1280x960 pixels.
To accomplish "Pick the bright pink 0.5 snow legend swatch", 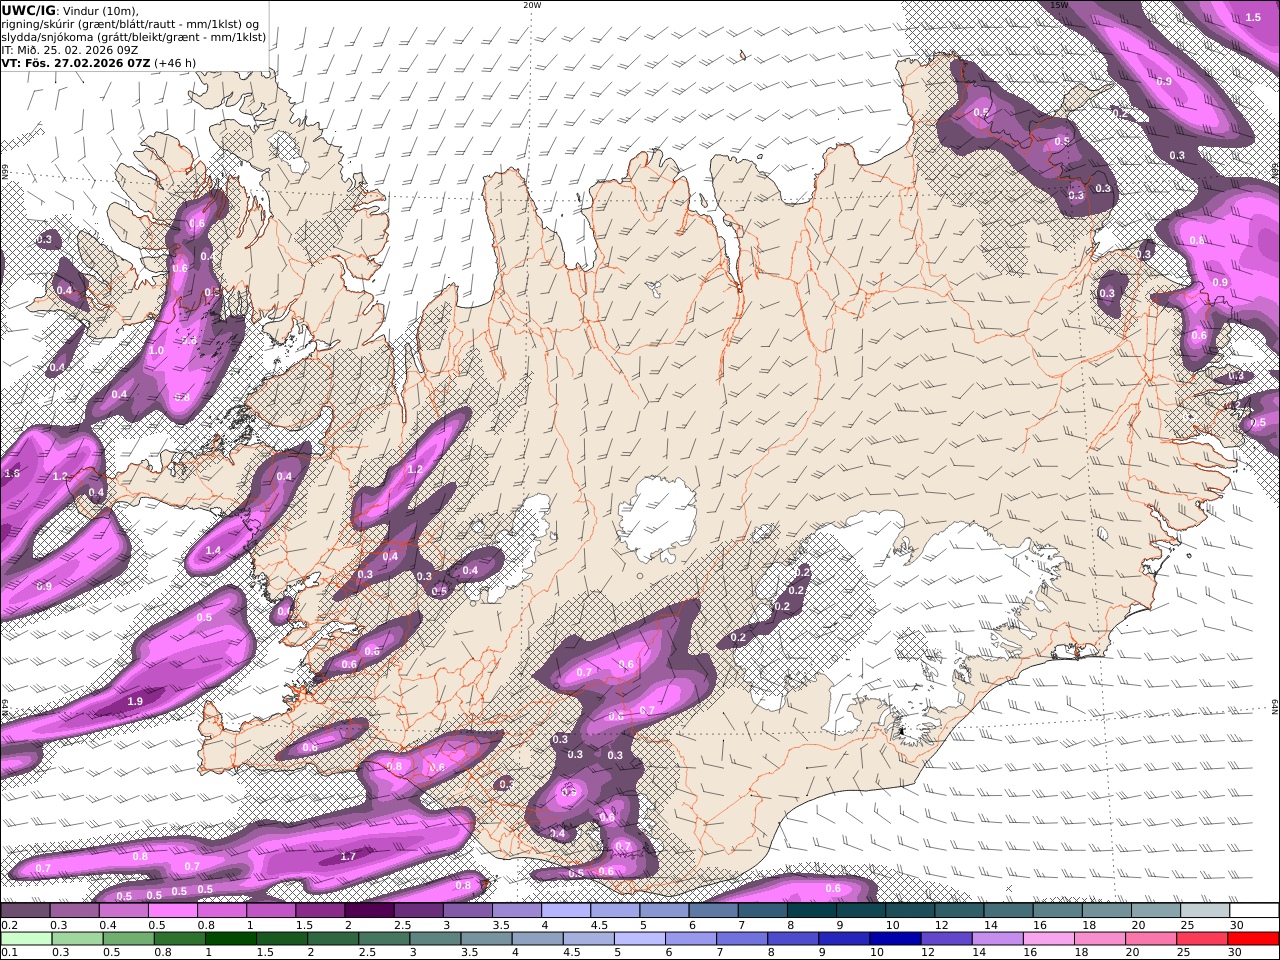I will [x=172, y=911].
